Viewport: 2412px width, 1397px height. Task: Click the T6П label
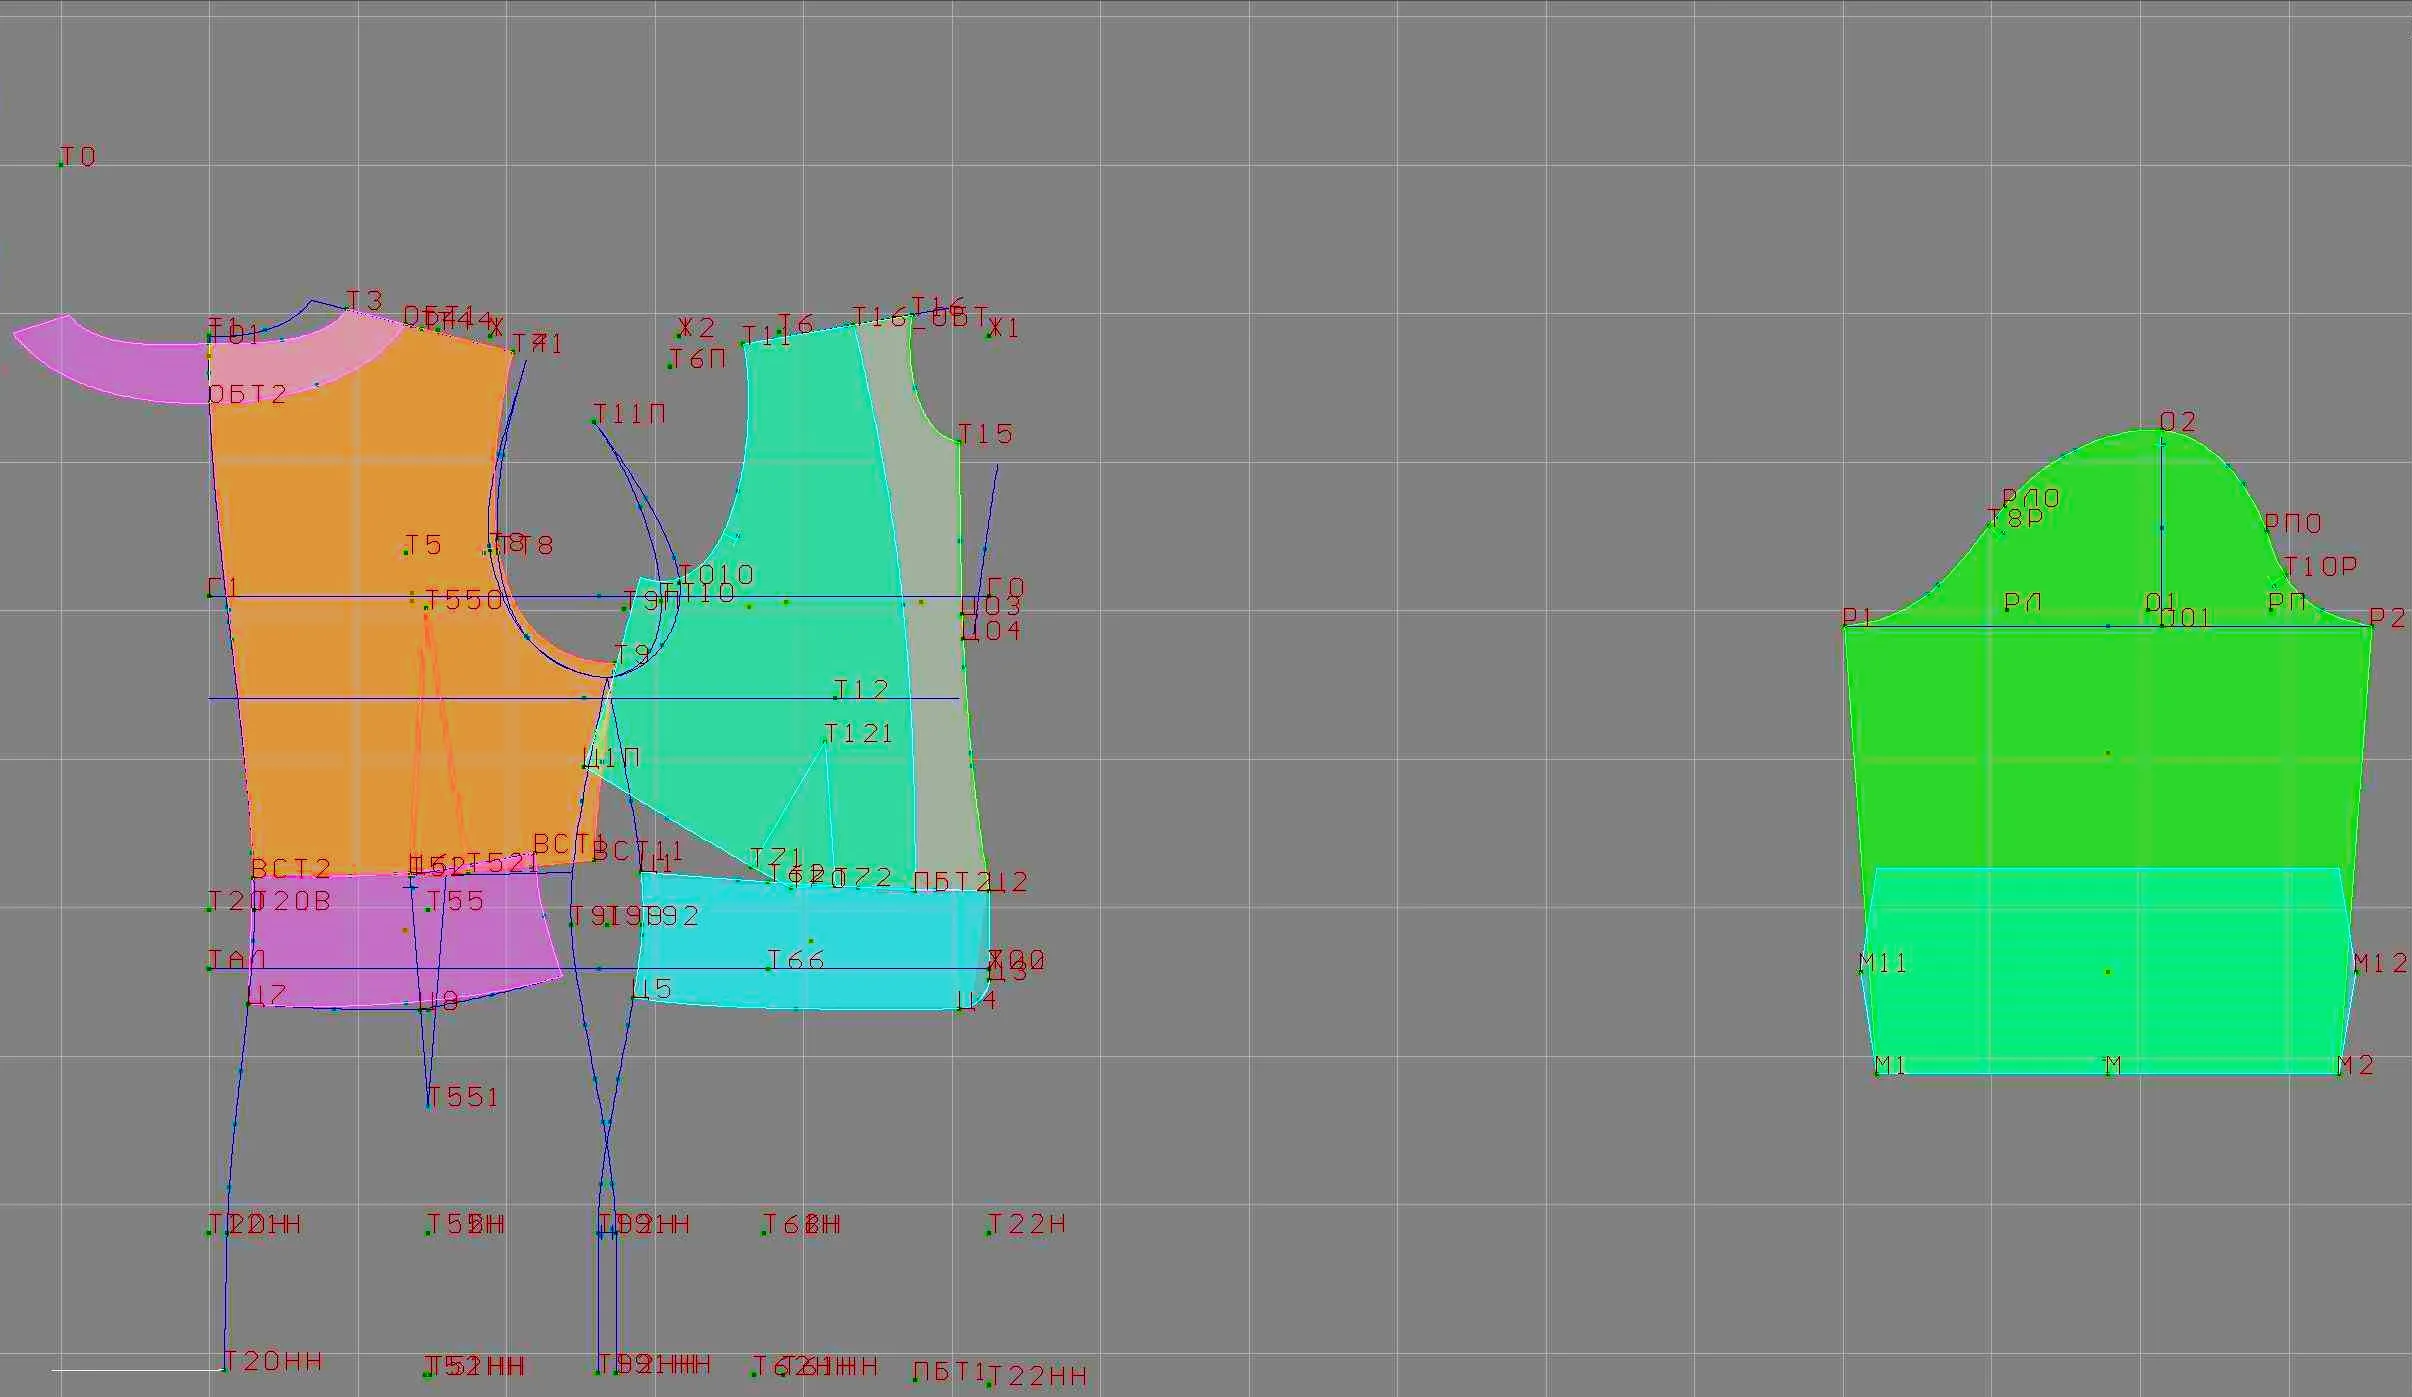click(x=698, y=359)
